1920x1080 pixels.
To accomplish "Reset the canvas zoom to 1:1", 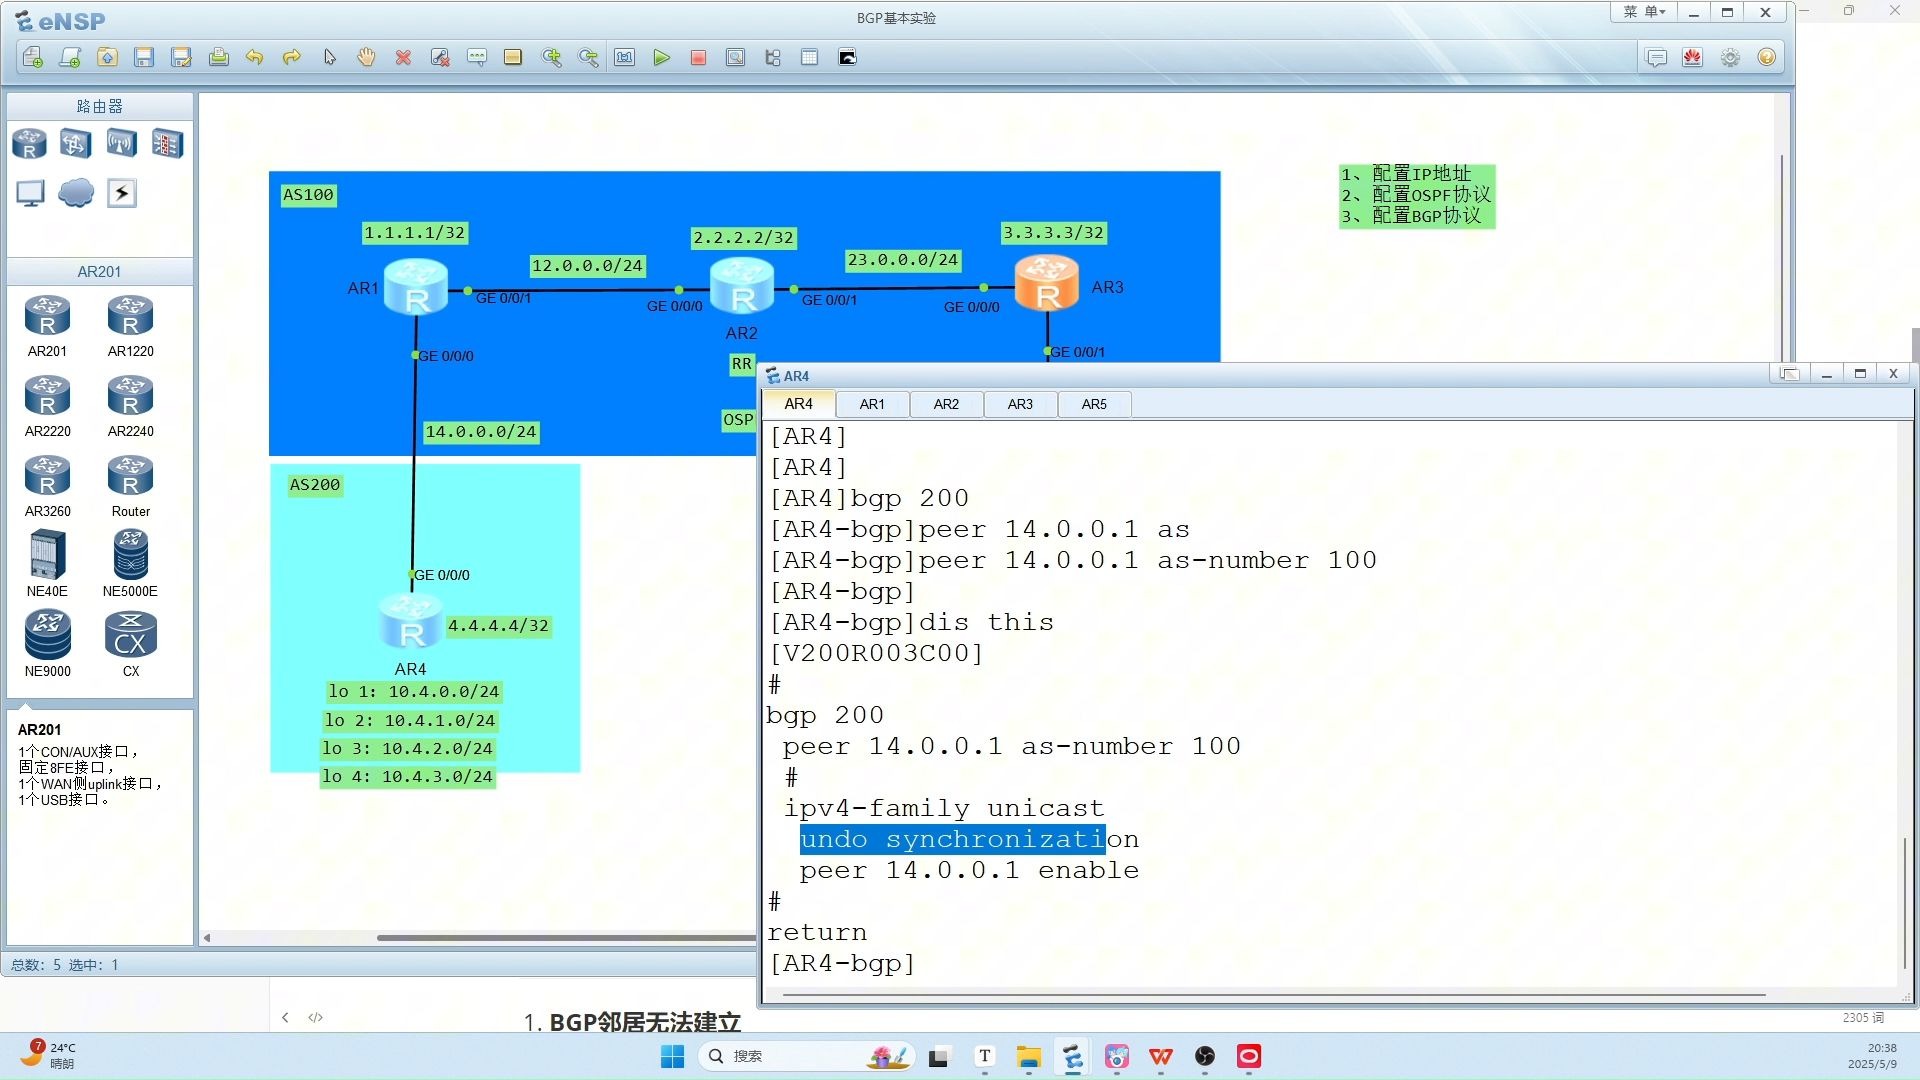I will [x=625, y=58].
